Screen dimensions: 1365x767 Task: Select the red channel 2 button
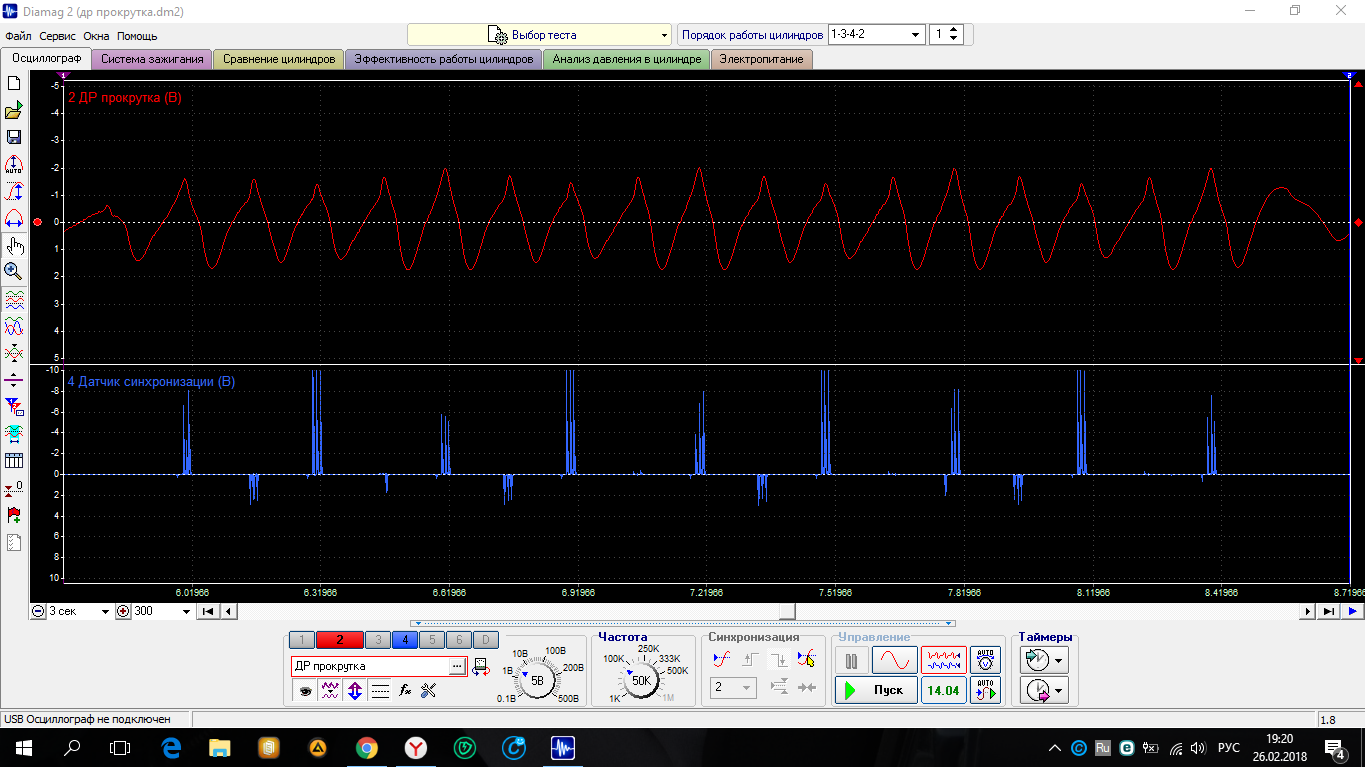[340, 640]
